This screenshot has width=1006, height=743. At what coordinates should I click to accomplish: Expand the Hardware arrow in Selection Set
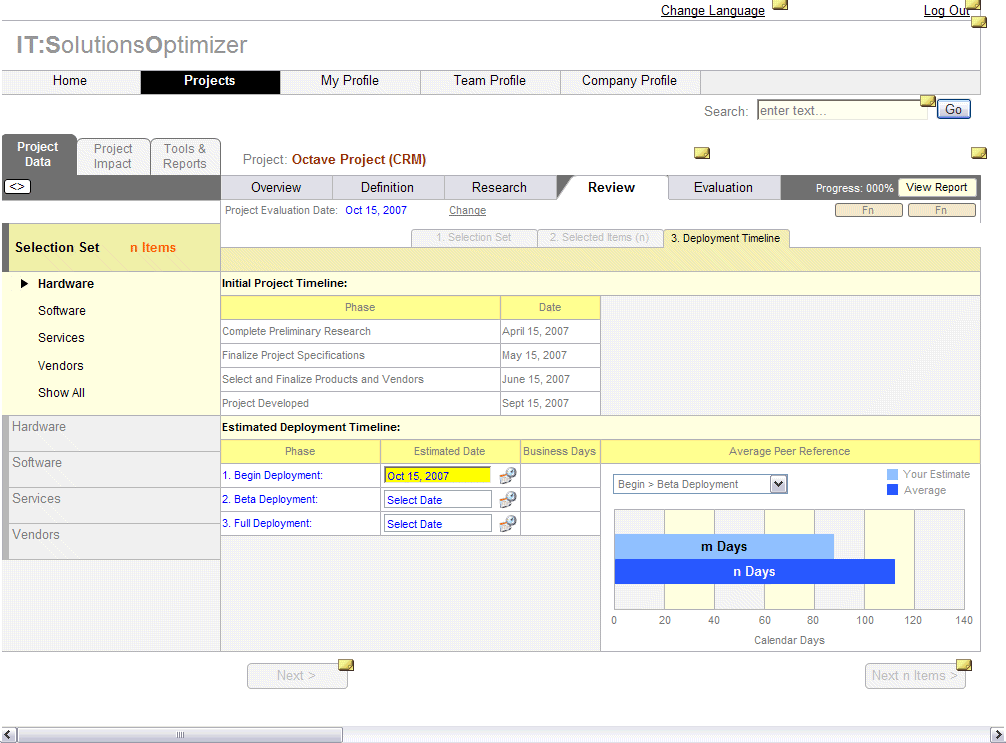click(x=24, y=284)
